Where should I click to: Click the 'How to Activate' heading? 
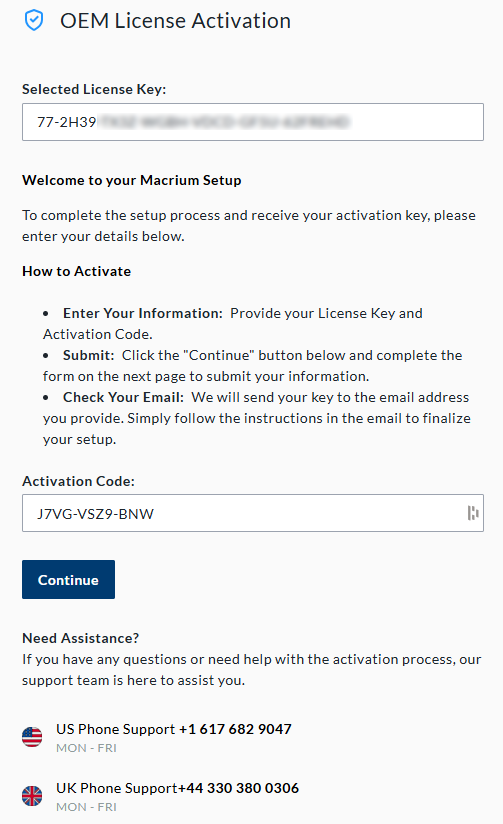pos(77,271)
